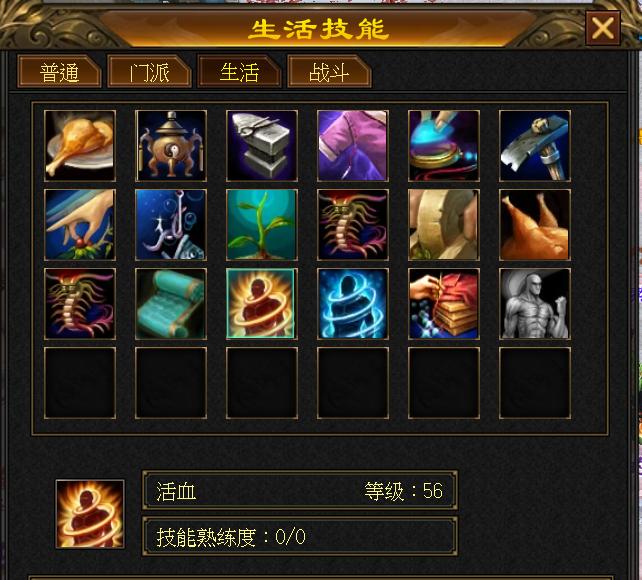This screenshot has height=580, width=642.
Task: Select the roast chicken leg cooking skill
Action: (80, 146)
